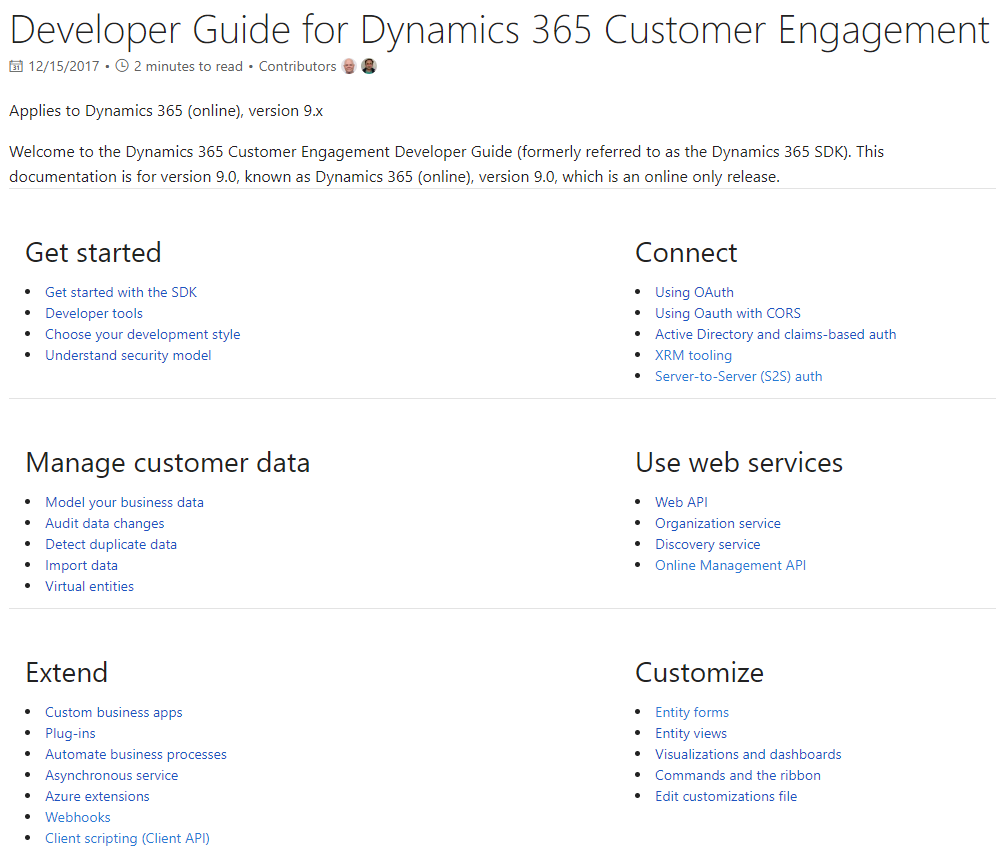This screenshot has height=860, width=996.
Task: Open Using Oauth with CORS link
Action: tap(728, 313)
